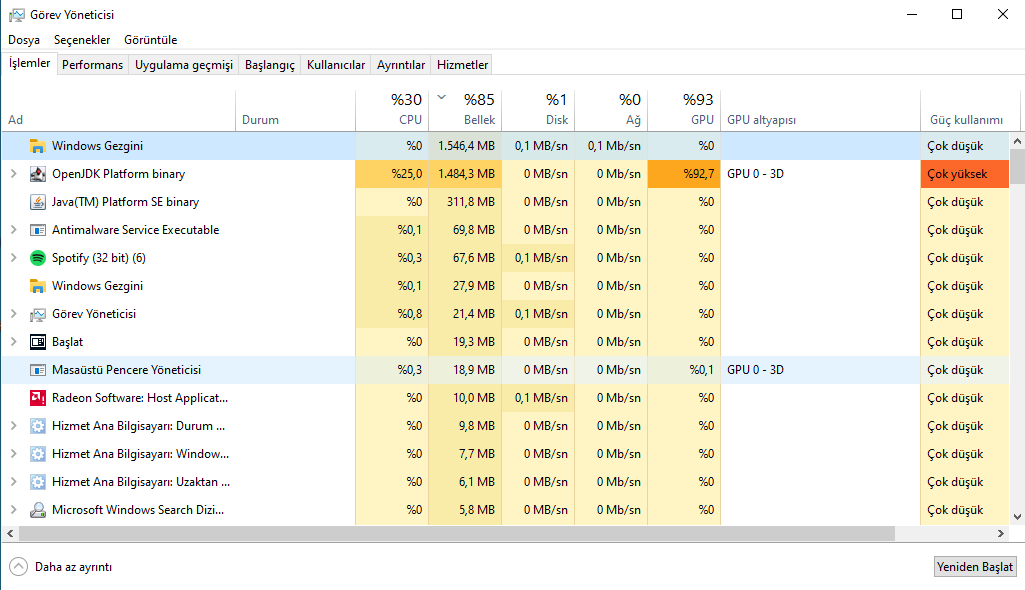Switch to the Performans tab
Screen dimensions: 1025x590
(92, 65)
